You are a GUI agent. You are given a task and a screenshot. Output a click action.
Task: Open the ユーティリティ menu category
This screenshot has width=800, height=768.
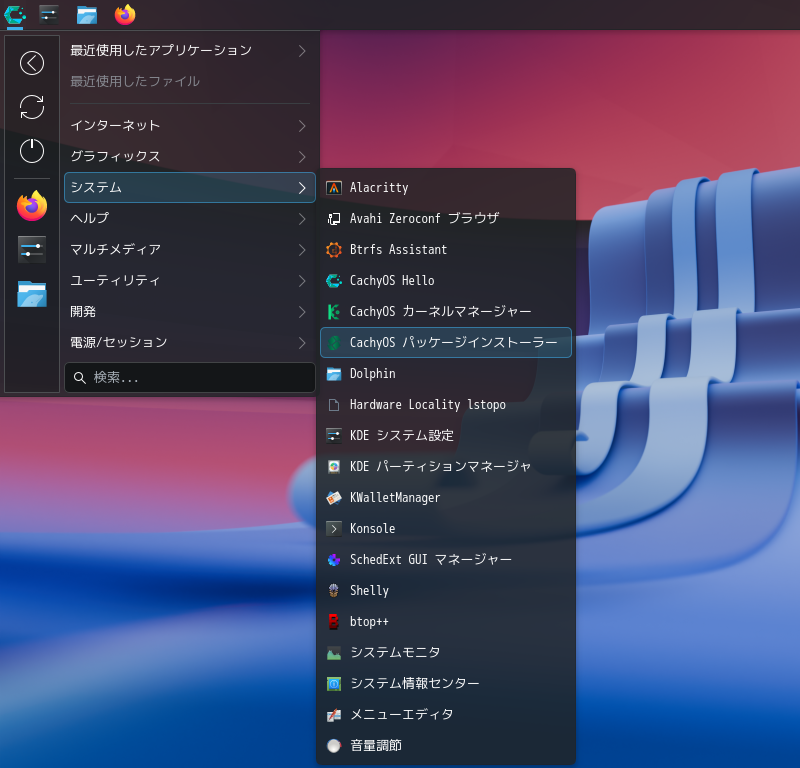coord(190,281)
